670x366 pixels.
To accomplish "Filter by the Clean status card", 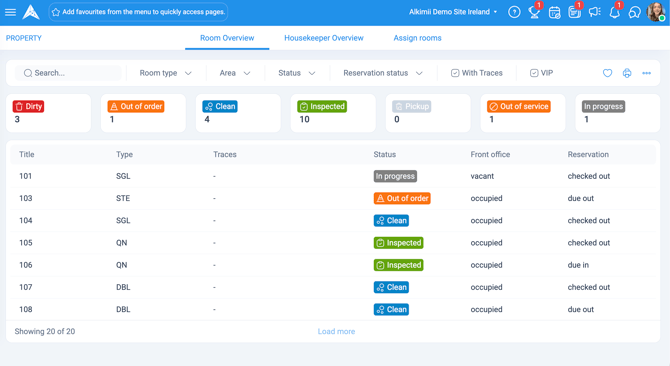I will pos(238,113).
